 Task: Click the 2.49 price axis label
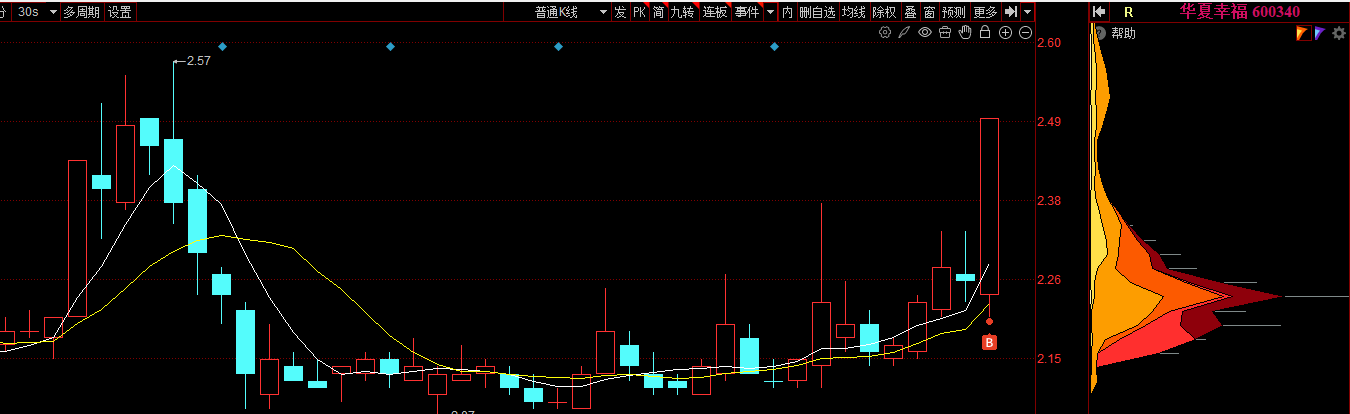[x=1049, y=122]
